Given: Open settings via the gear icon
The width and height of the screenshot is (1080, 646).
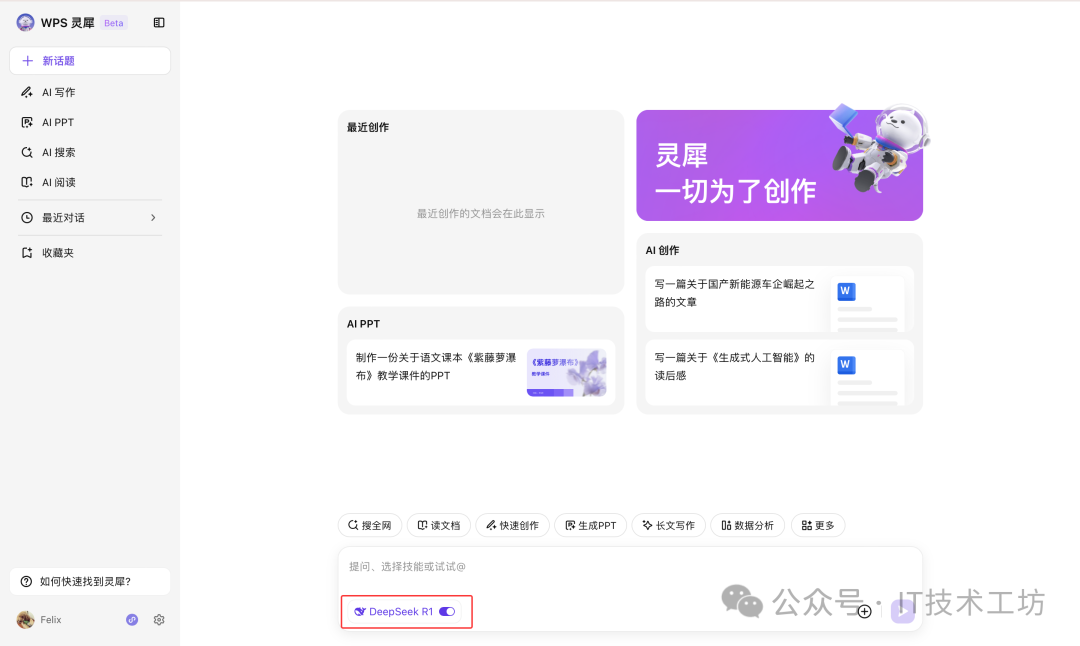Looking at the screenshot, I should 158,619.
